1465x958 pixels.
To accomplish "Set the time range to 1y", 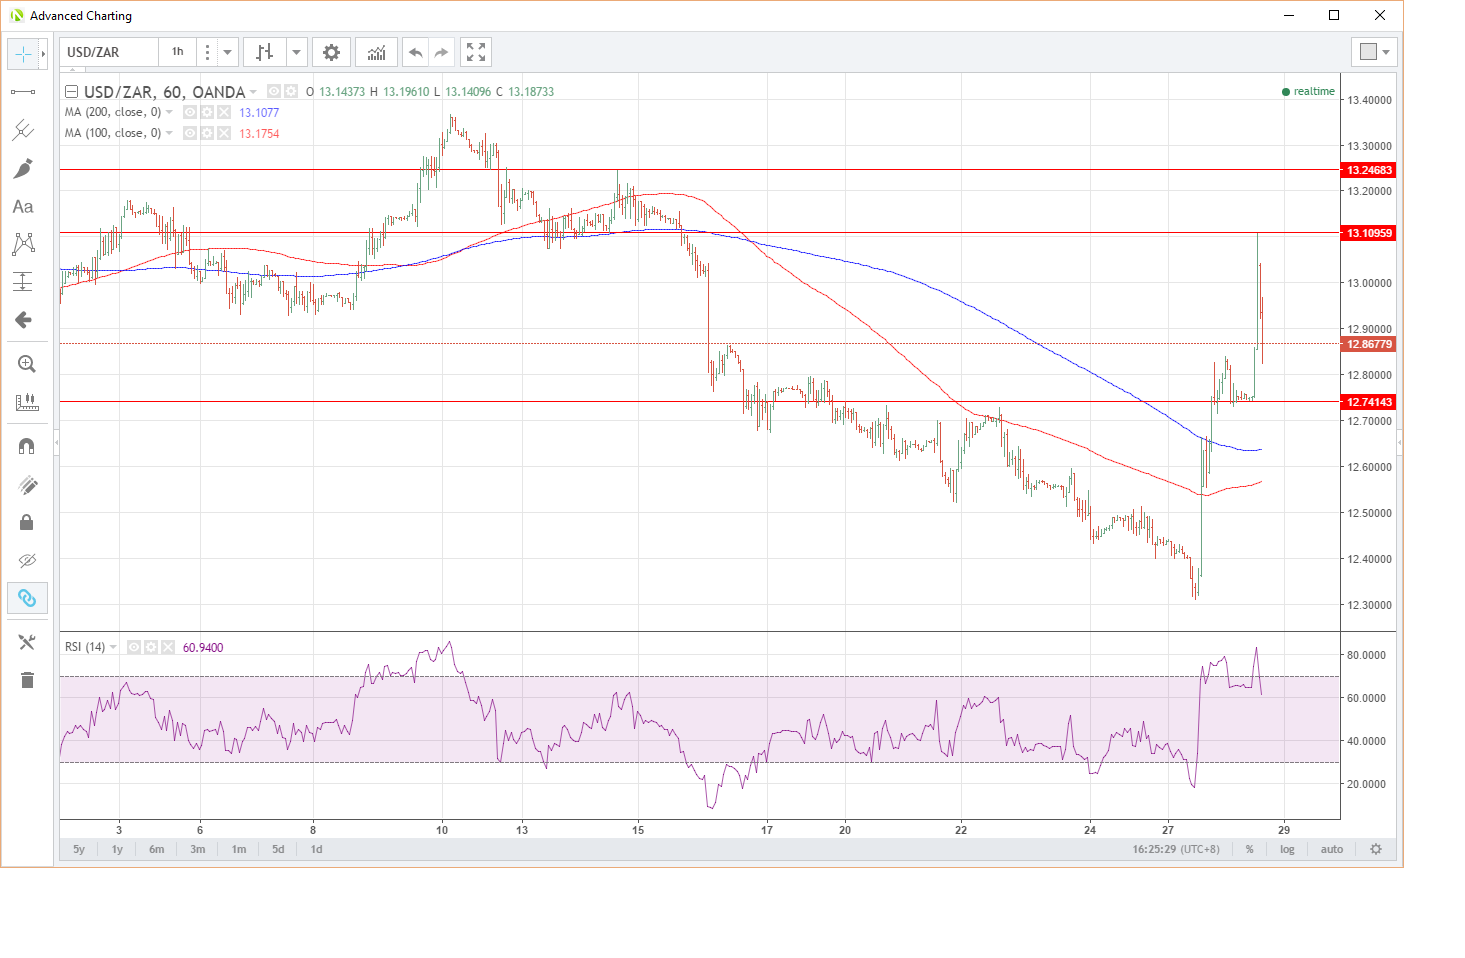I will pyautogui.click(x=117, y=849).
